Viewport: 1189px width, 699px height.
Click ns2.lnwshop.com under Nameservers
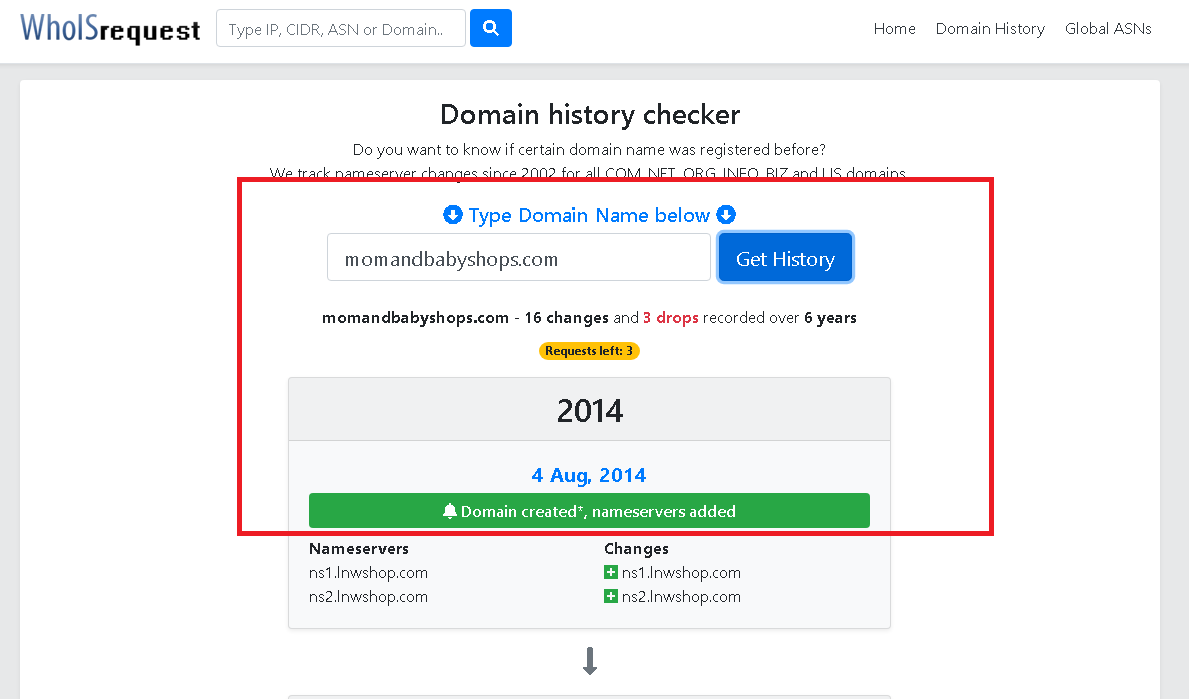click(x=368, y=597)
